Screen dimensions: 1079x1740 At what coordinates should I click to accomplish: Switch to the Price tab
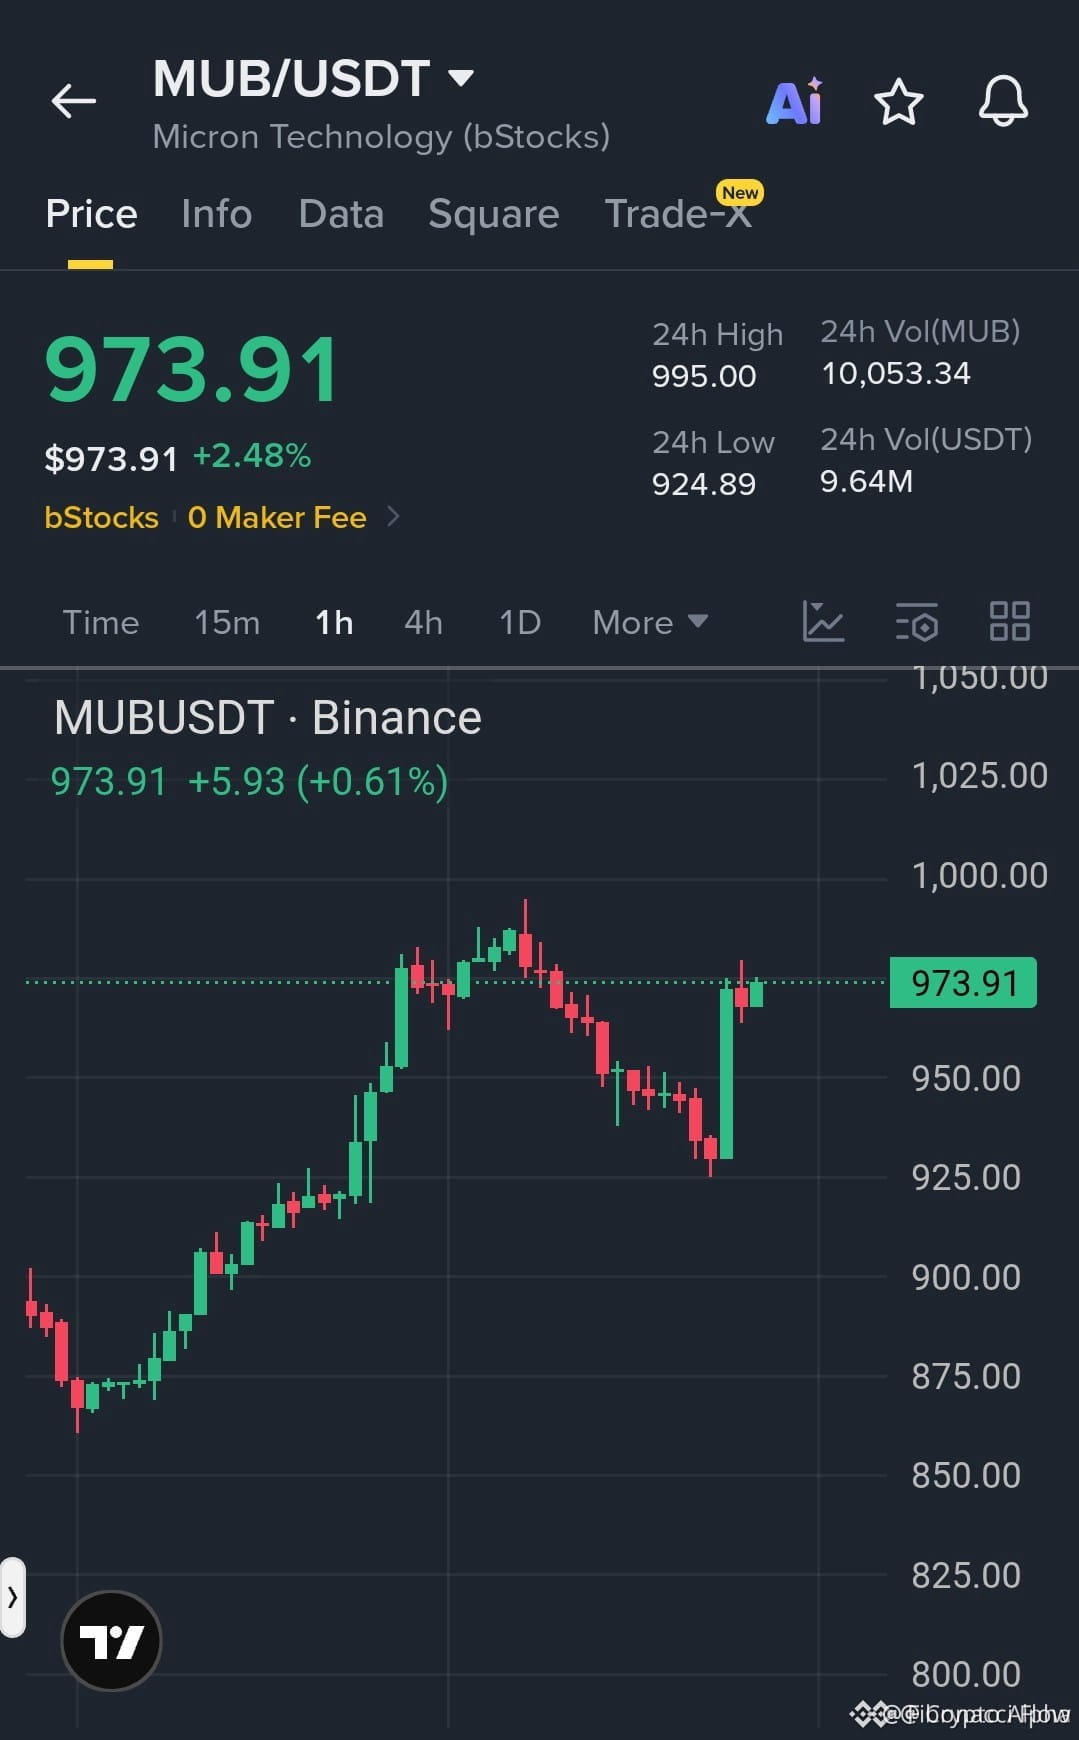91,214
